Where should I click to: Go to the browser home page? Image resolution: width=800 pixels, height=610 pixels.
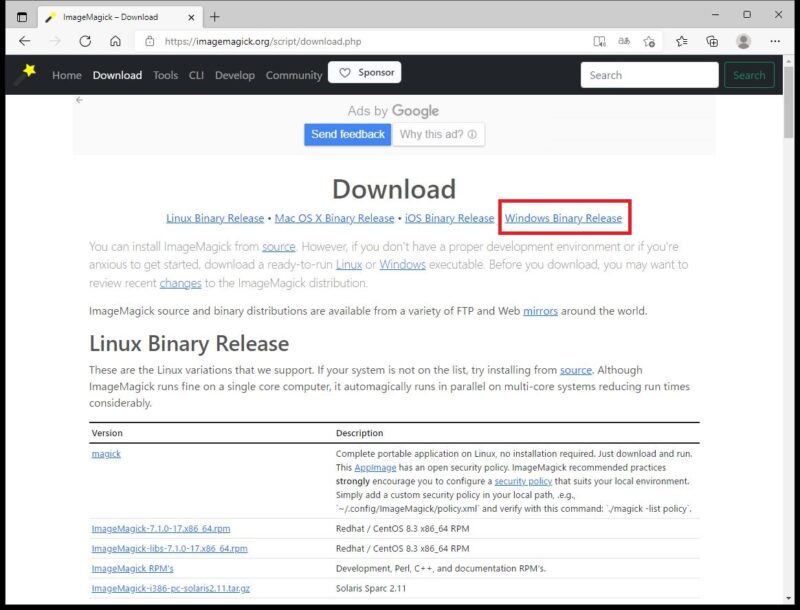pos(115,41)
